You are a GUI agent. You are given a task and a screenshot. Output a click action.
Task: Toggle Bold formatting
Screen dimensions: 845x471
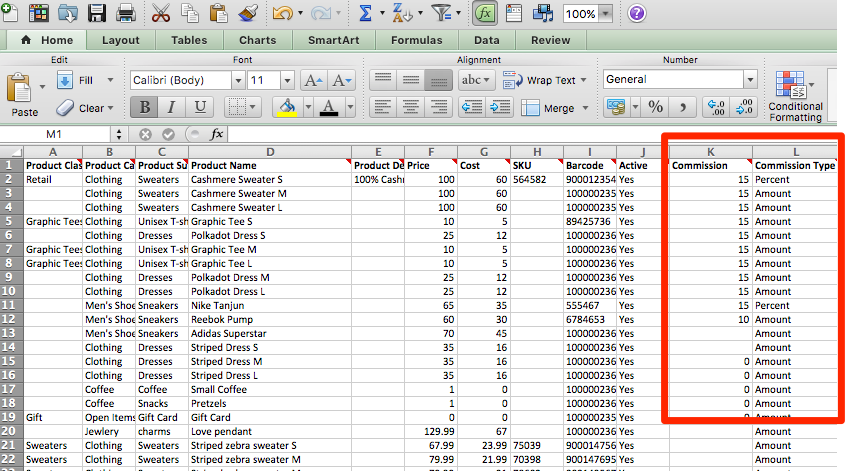pos(146,107)
